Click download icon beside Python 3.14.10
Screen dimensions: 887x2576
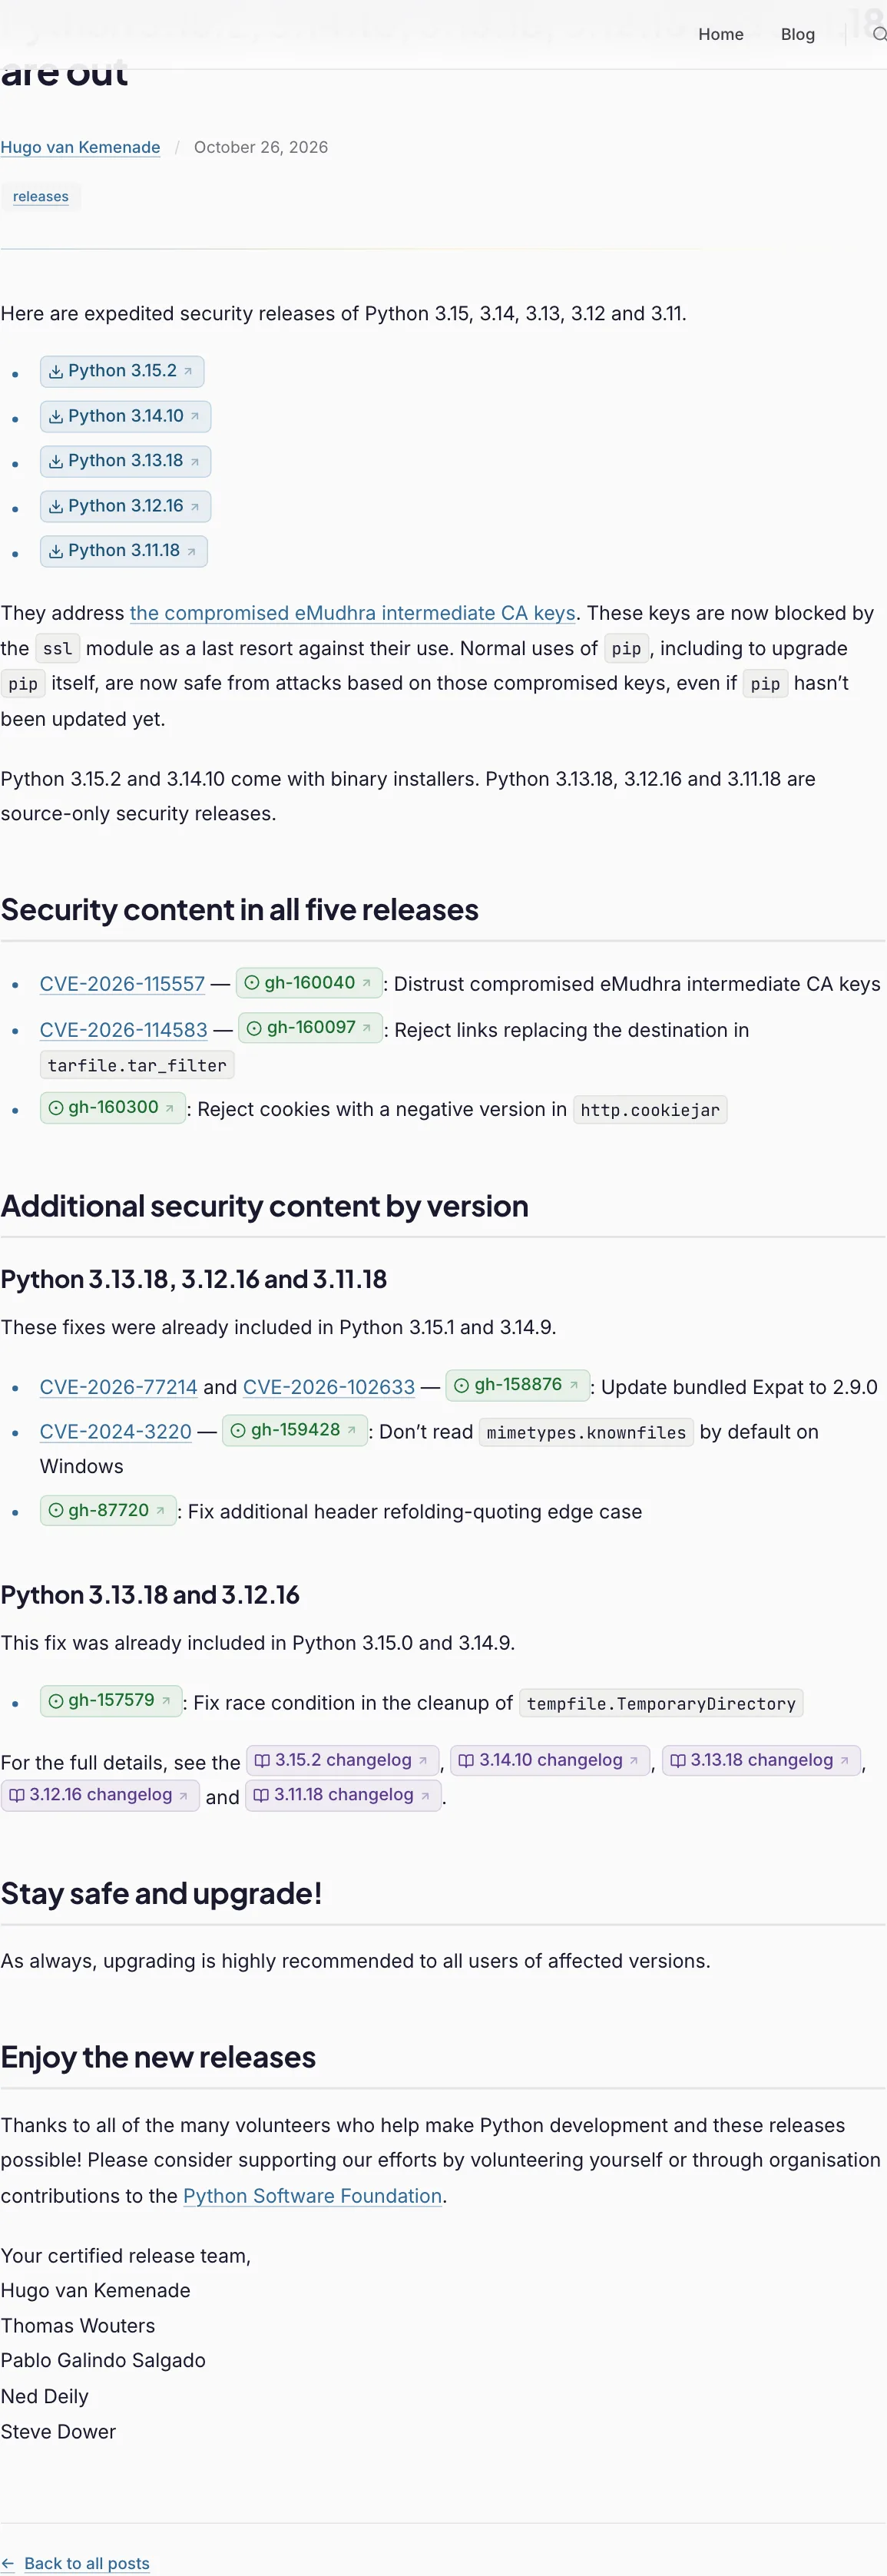(56, 416)
